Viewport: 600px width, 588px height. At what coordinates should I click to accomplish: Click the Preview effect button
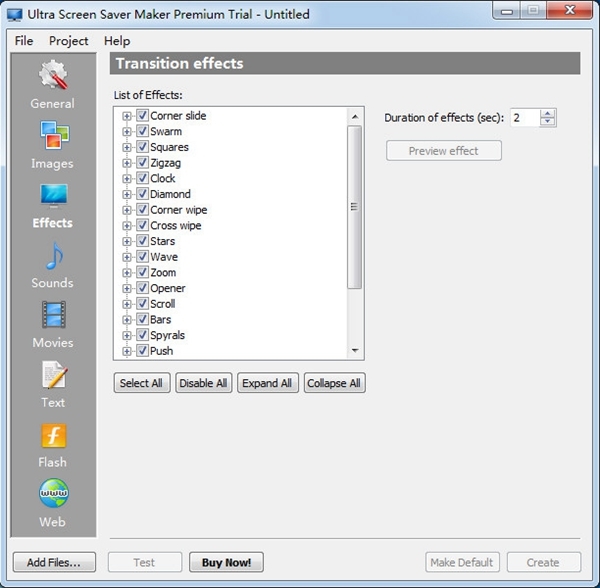(443, 151)
